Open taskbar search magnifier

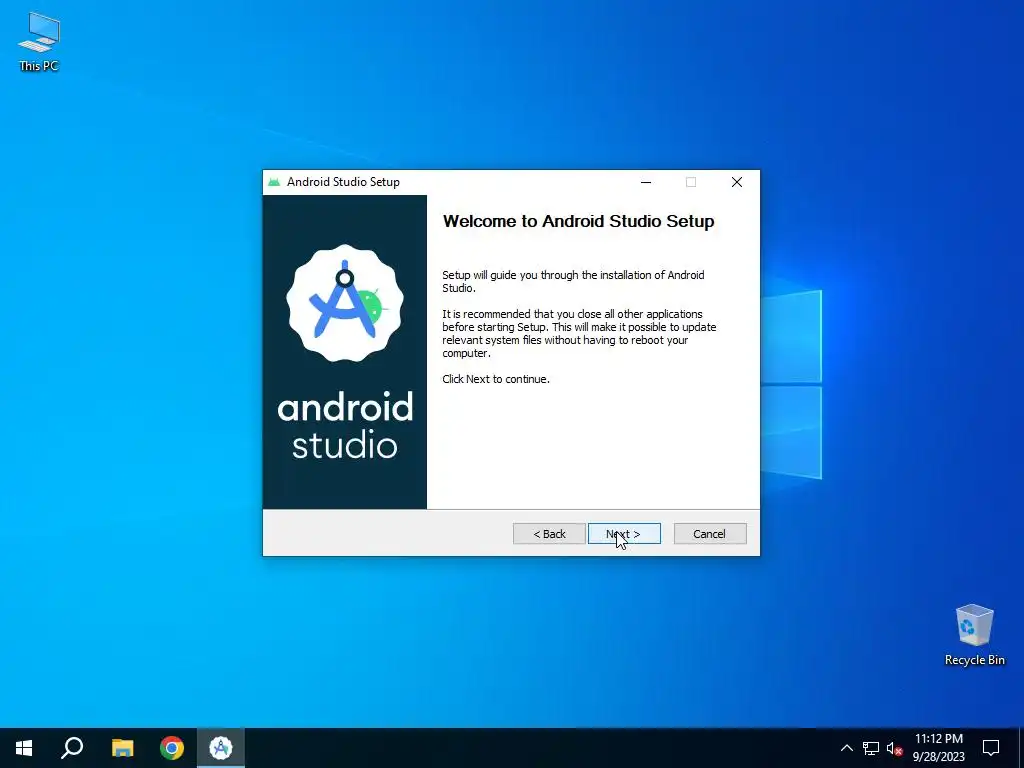tap(72, 748)
